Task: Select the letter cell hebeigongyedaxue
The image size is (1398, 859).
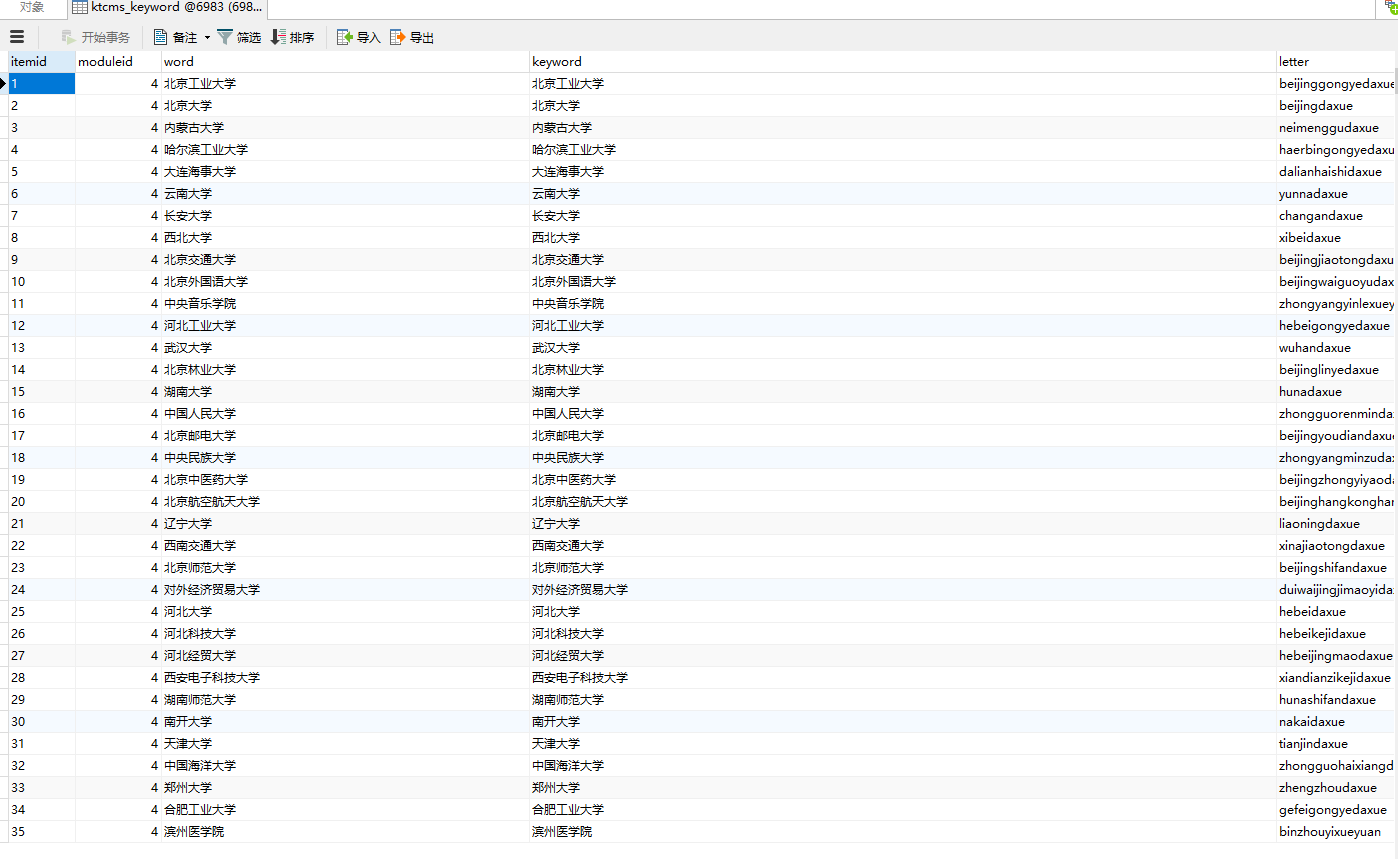Action: pos(1336,326)
